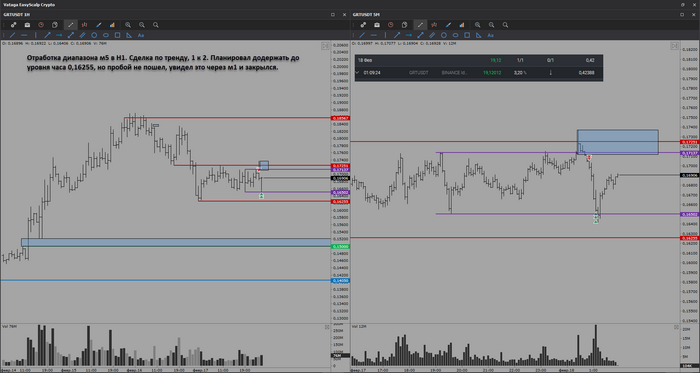Reset zoom with plain magnifier in 1H panel
The height and width of the screenshot is (373, 700).
coord(156,25)
